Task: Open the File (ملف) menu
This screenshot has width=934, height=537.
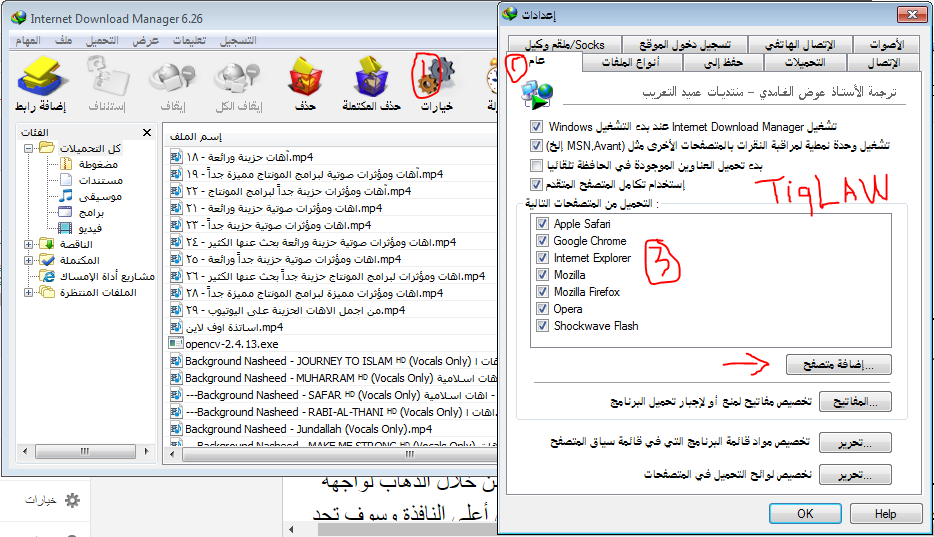Action: 63,40
